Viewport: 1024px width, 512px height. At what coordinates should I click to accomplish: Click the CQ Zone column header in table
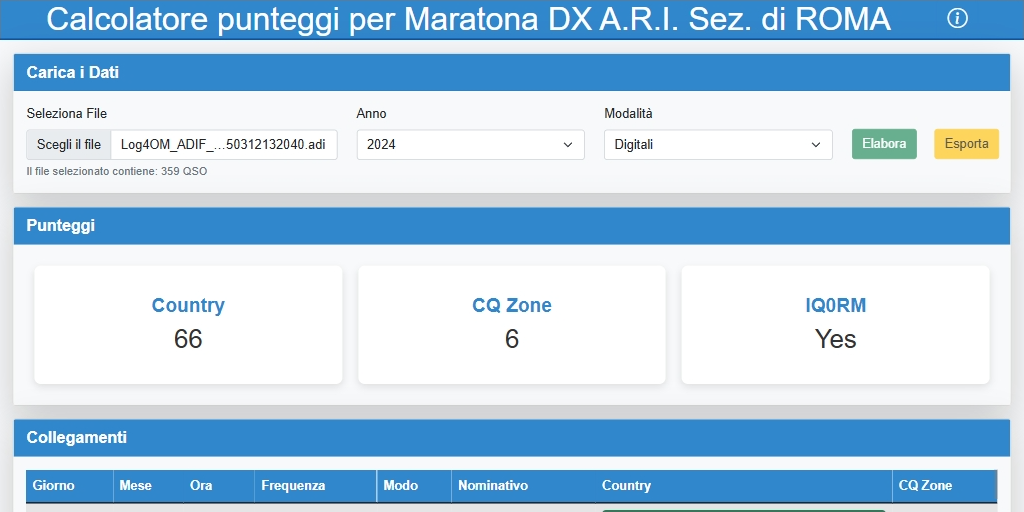click(944, 486)
